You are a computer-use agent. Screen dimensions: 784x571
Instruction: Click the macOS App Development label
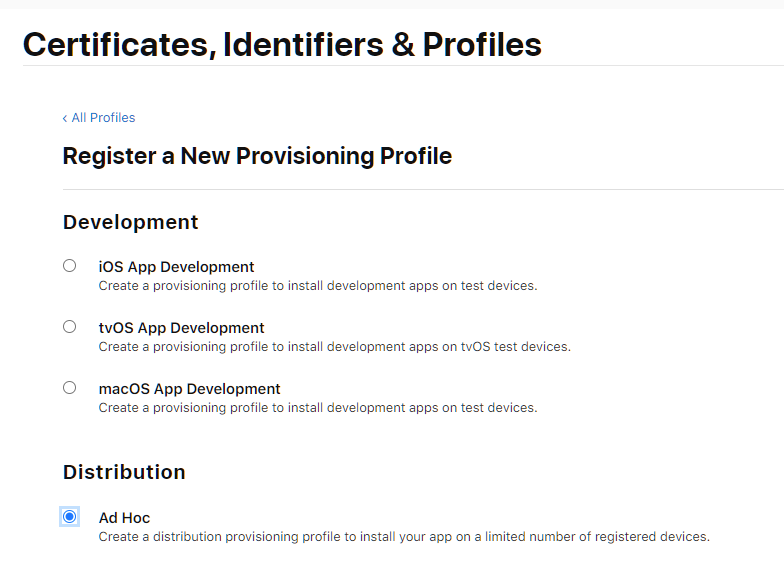pyautogui.click(x=189, y=389)
